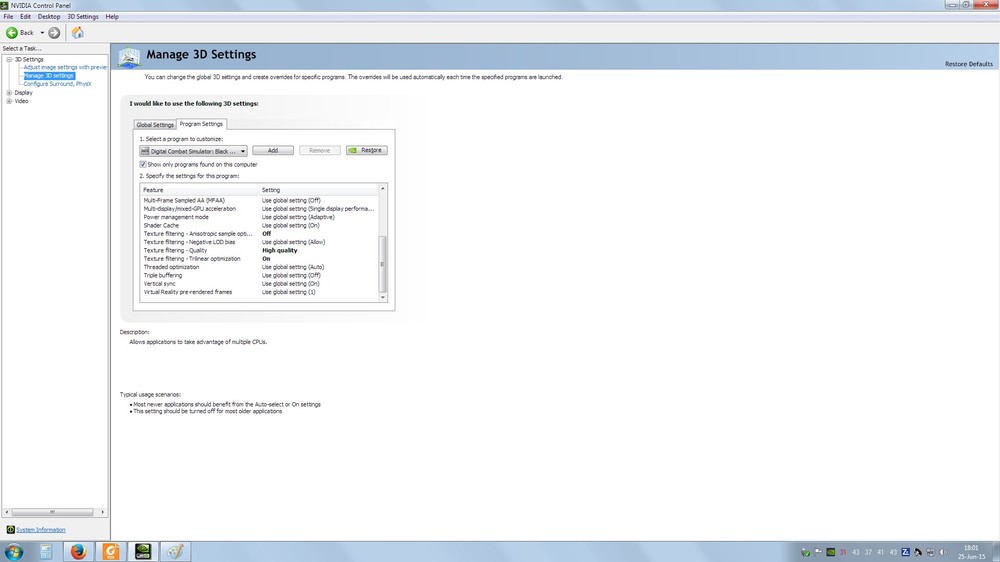Click the Restore button

pos(367,151)
